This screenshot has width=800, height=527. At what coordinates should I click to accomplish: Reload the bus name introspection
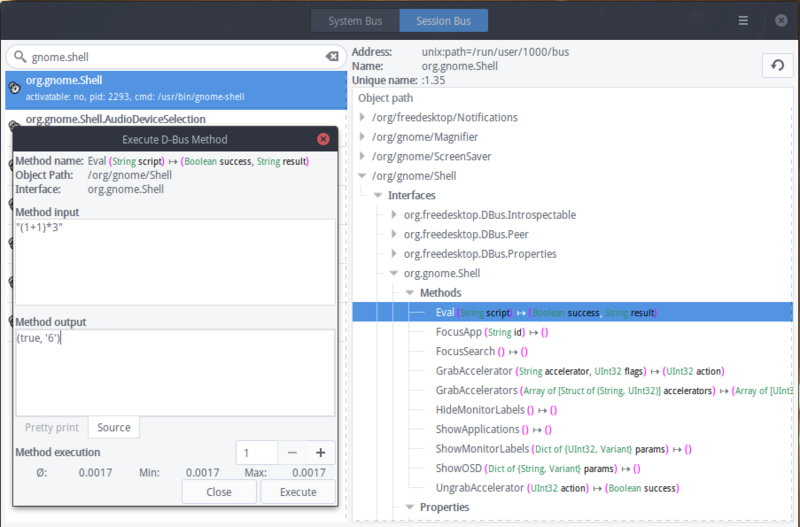[x=778, y=65]
